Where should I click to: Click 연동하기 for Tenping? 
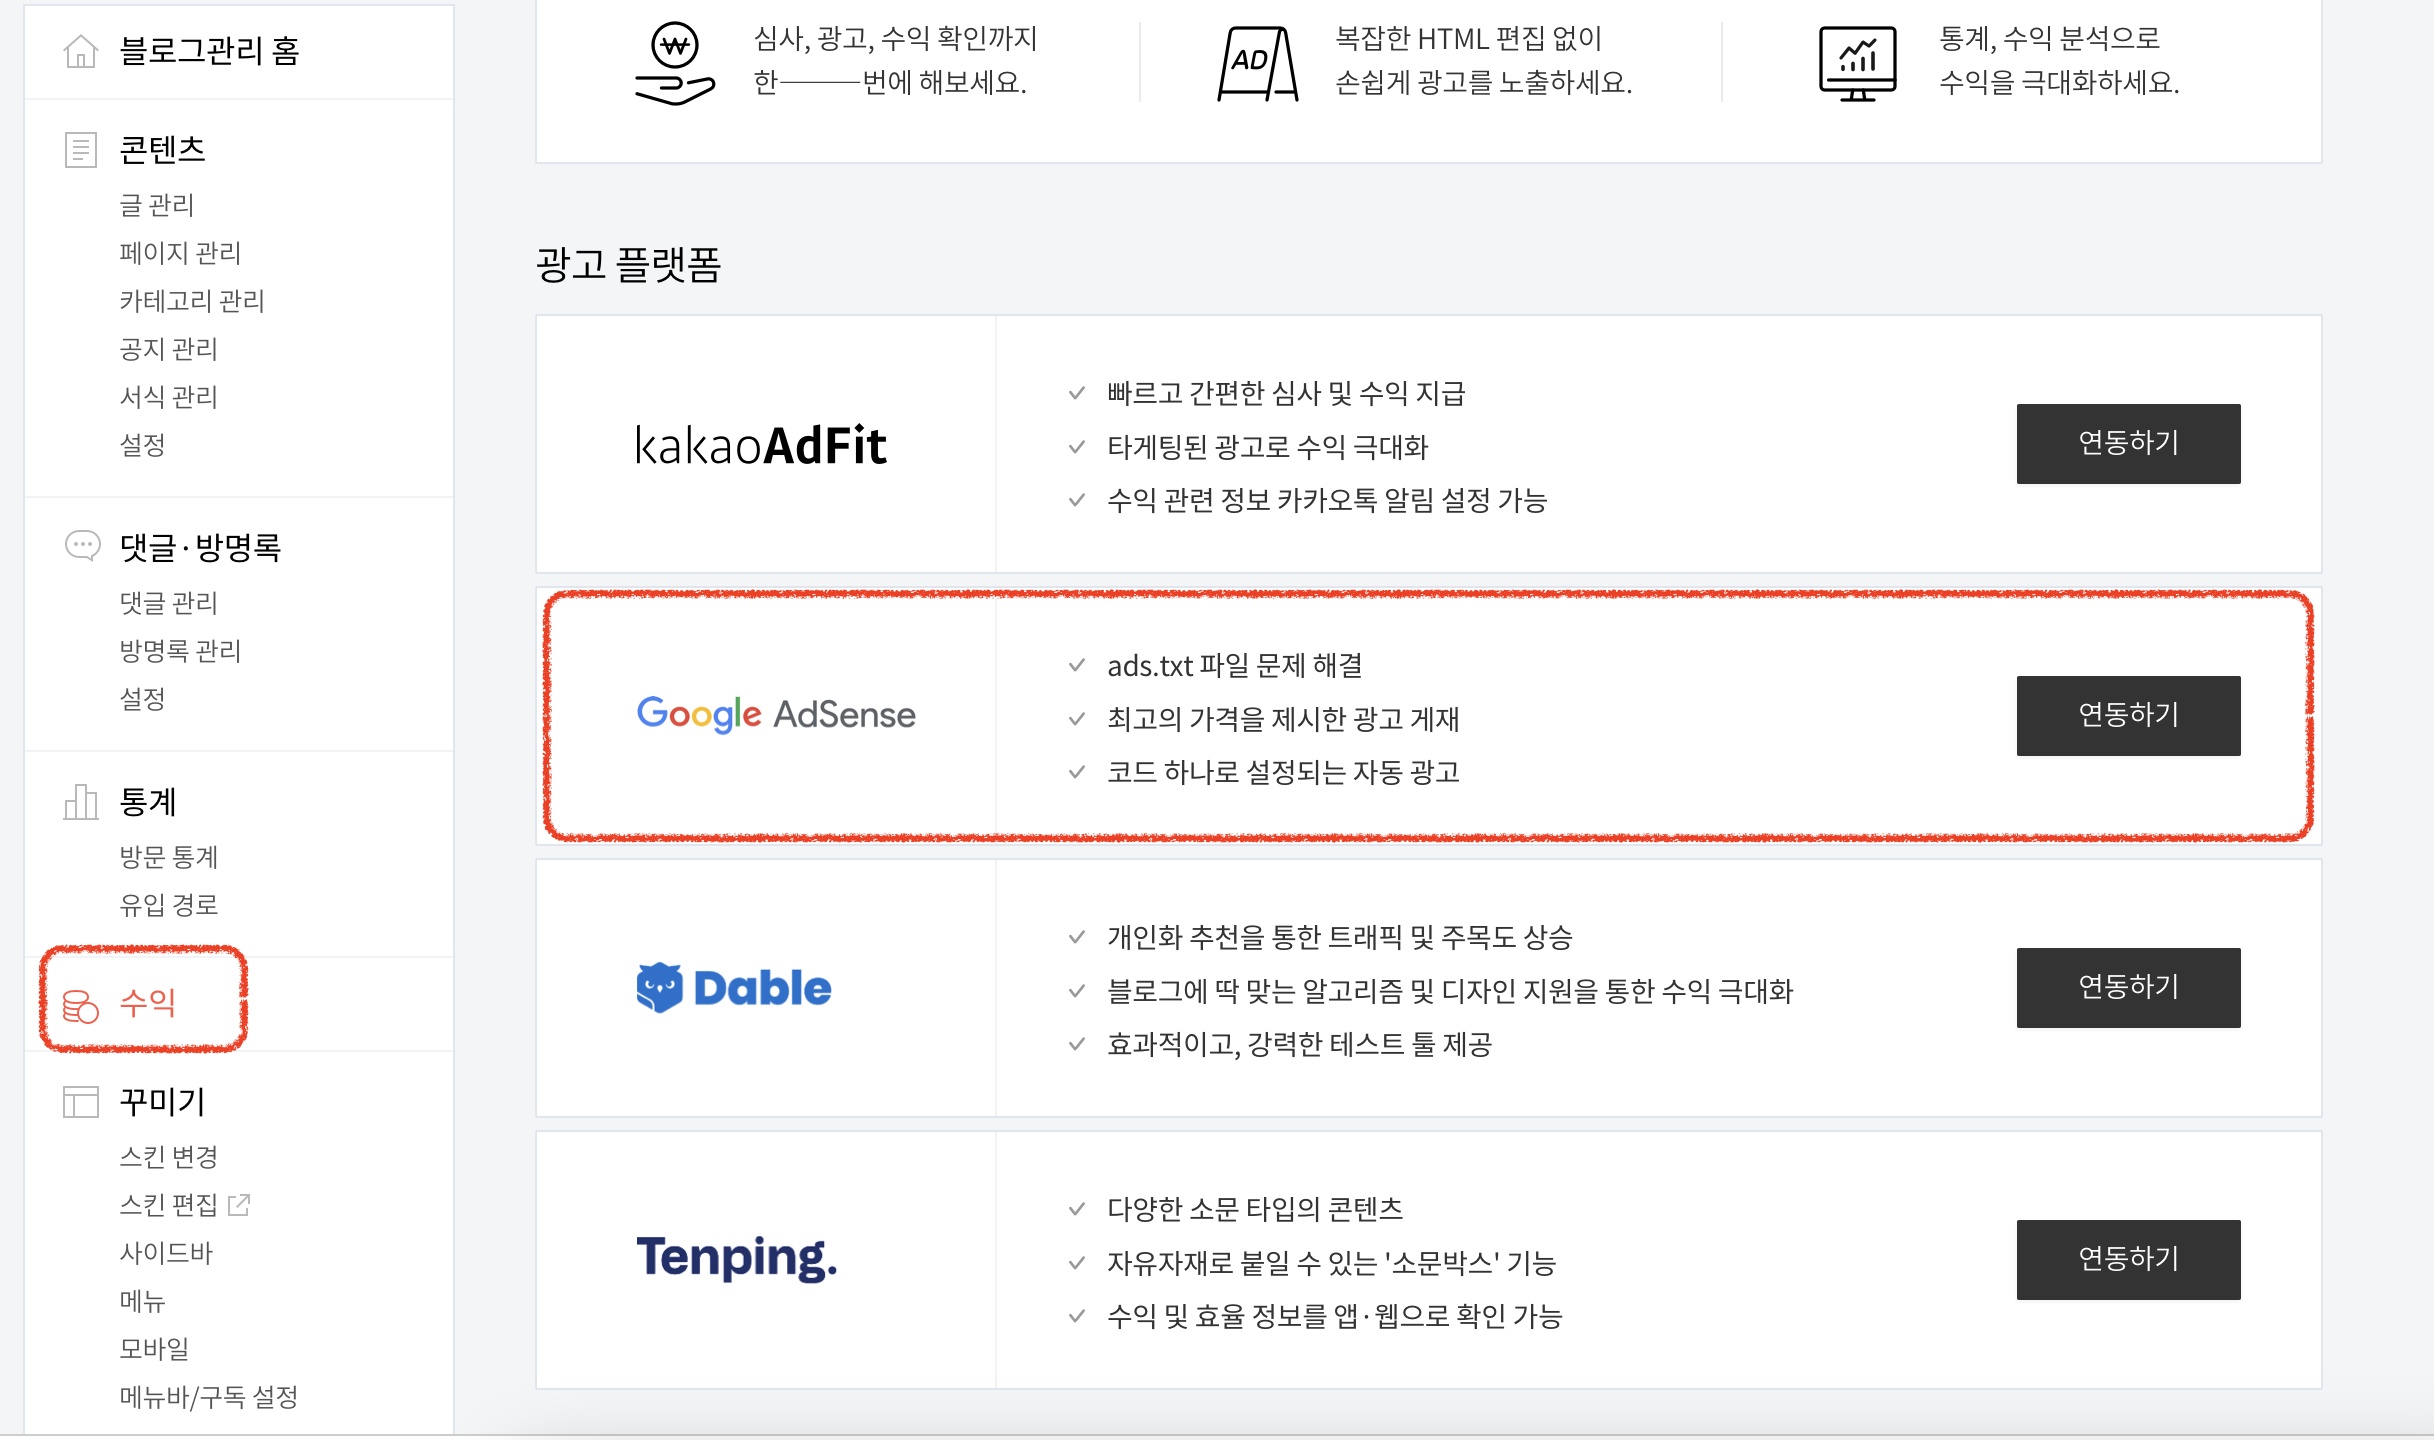tap(2128, 1260)
